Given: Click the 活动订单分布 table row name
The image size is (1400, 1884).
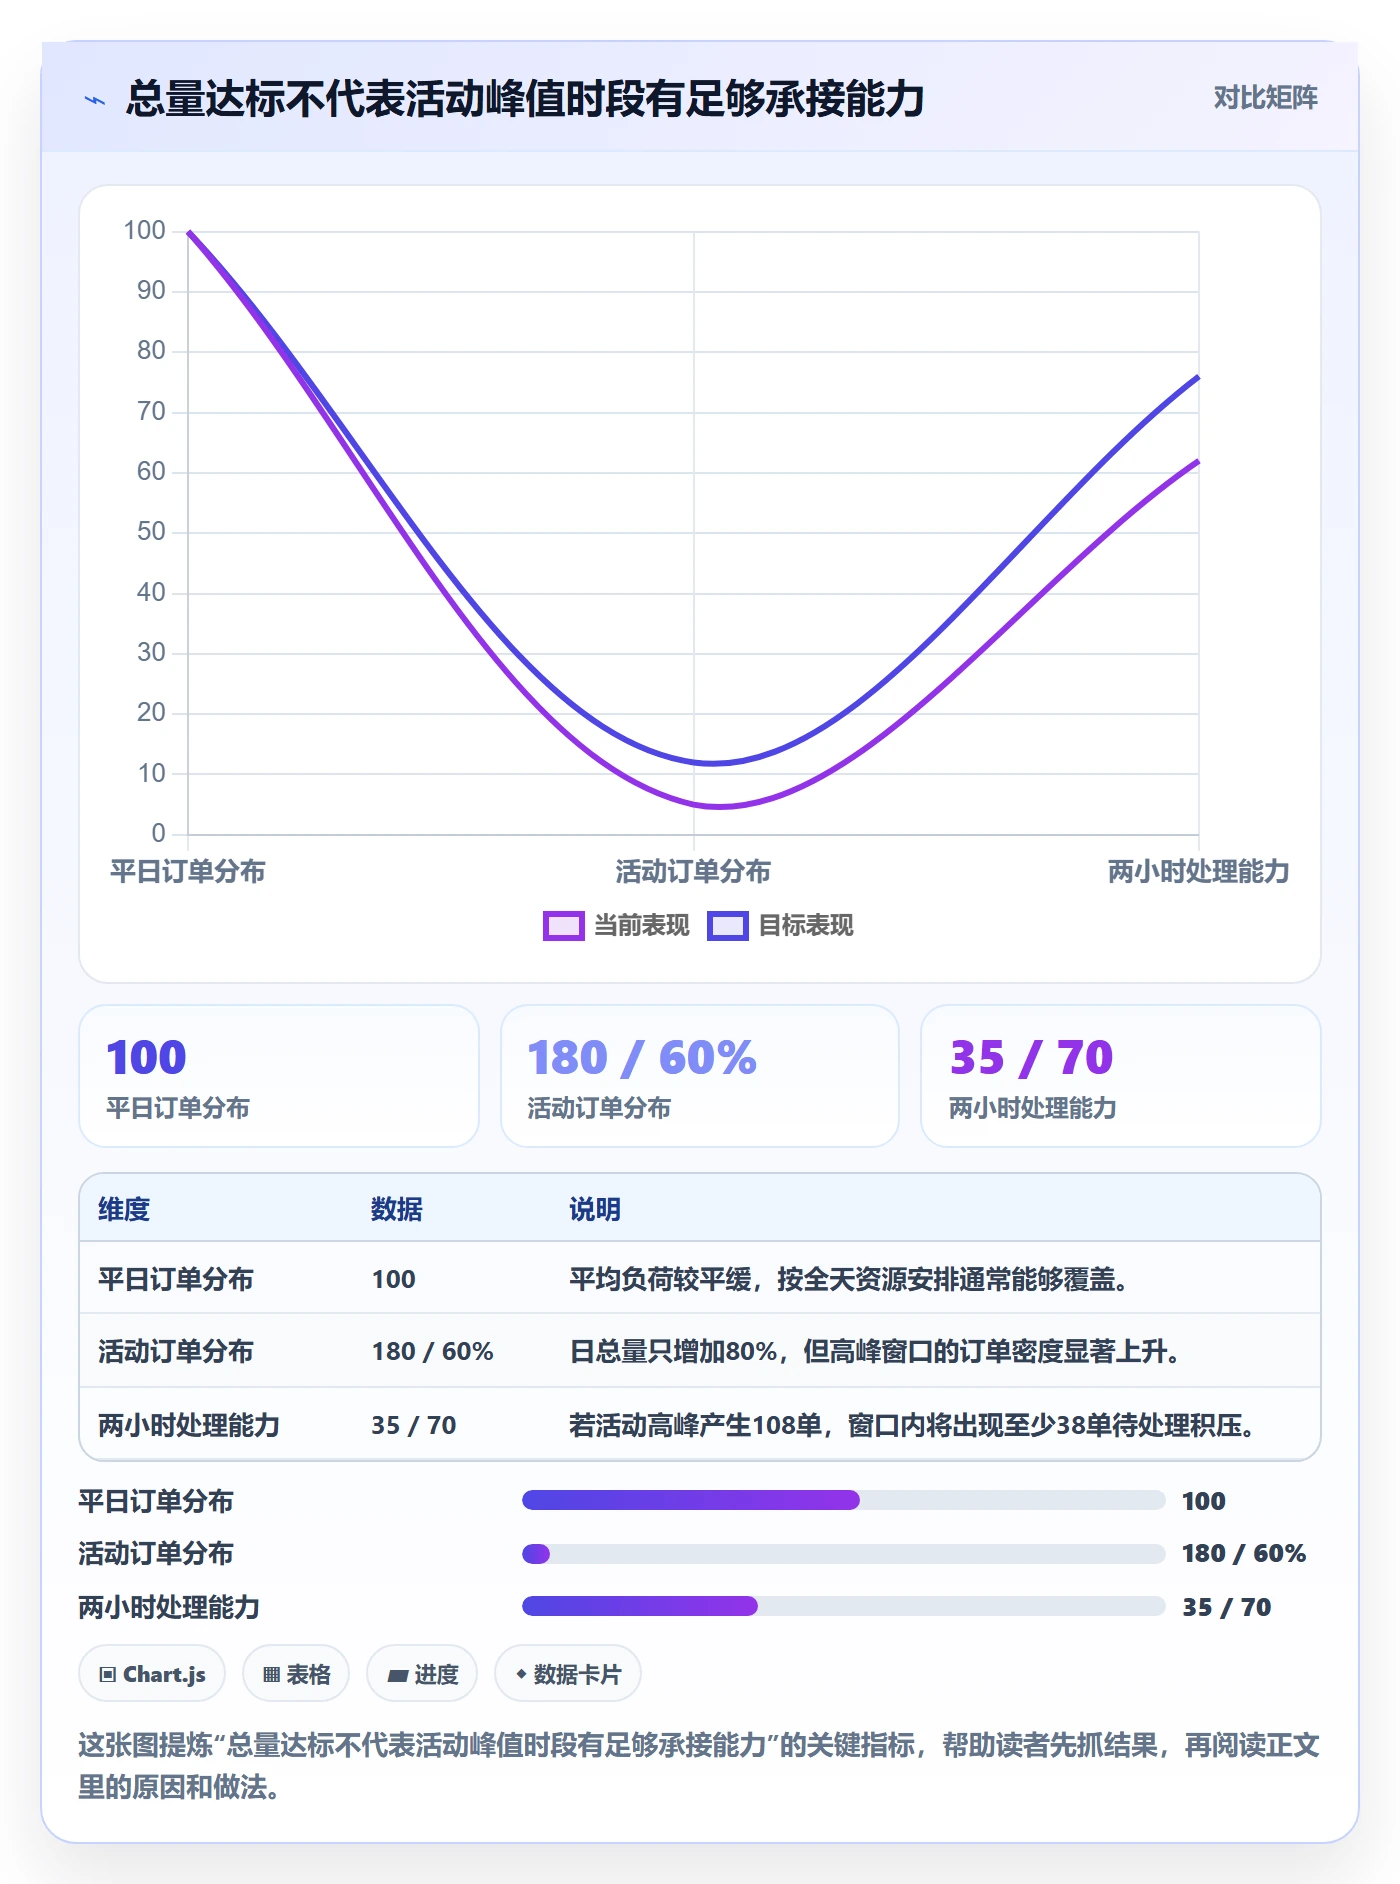Looking at the screenshot, I should coord(176,1351).
